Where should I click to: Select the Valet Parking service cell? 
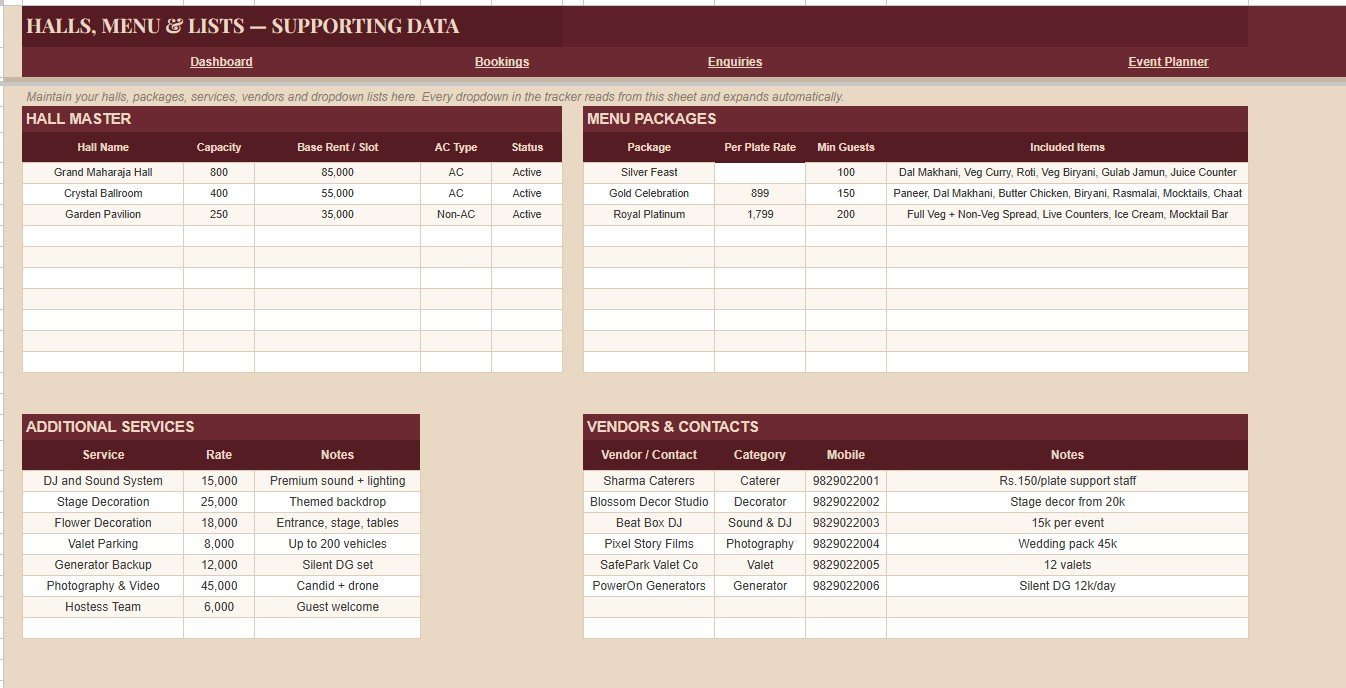pos(103,544)
